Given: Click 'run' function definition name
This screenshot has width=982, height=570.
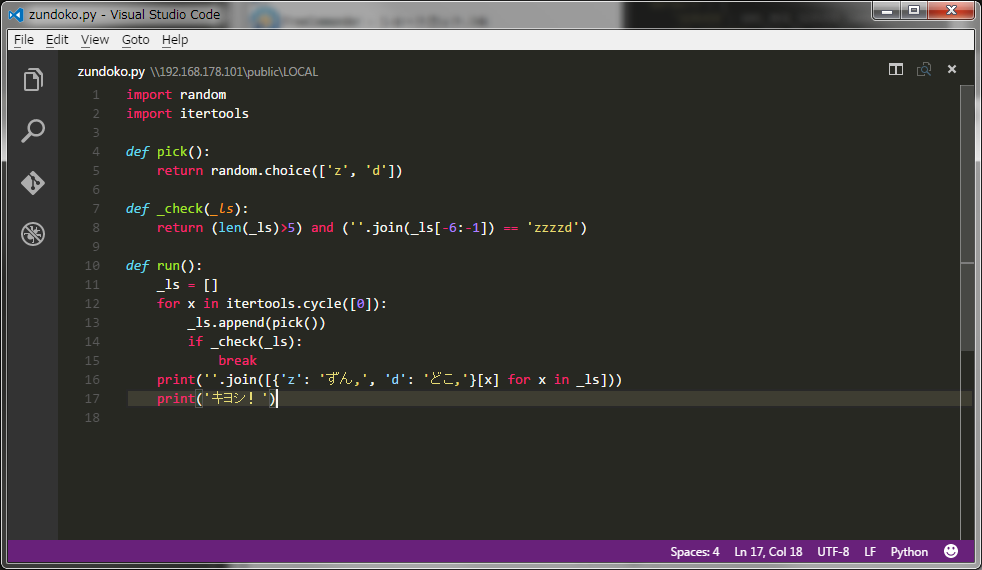Looking at the screenshot, I should (168, 266).
